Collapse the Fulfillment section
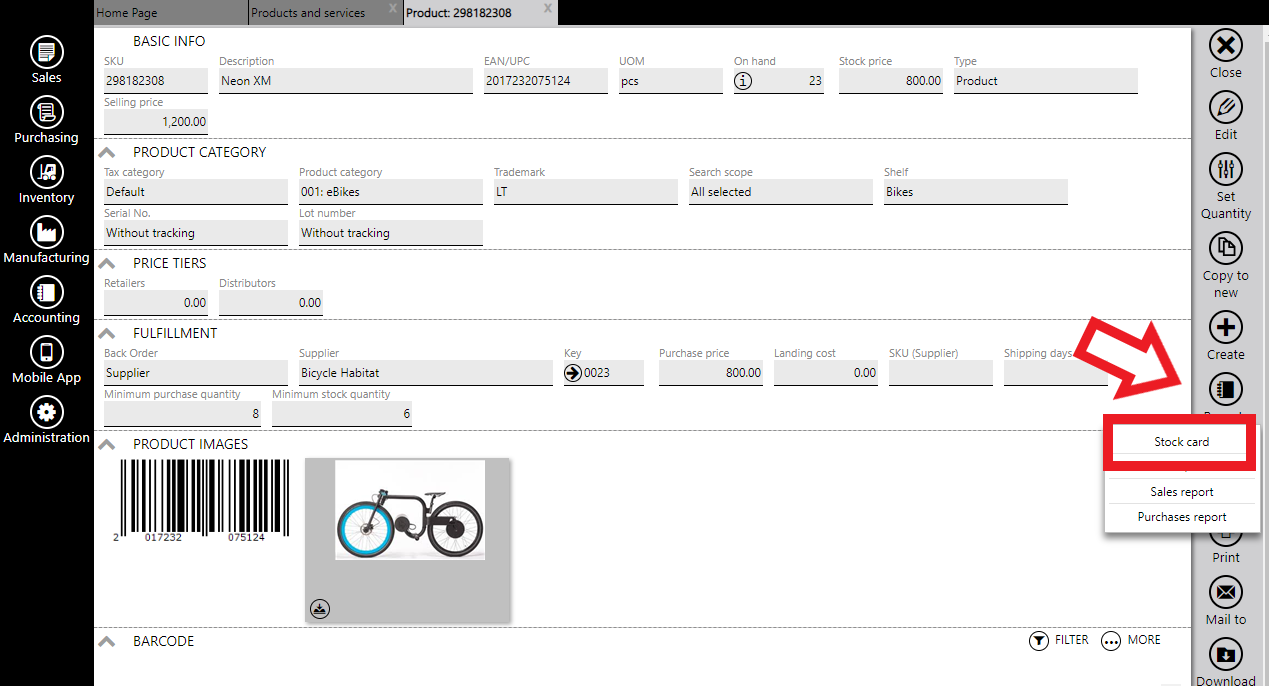Image resolution: width=1269 pixels, height=686 pixels. (x=106, y=333)
